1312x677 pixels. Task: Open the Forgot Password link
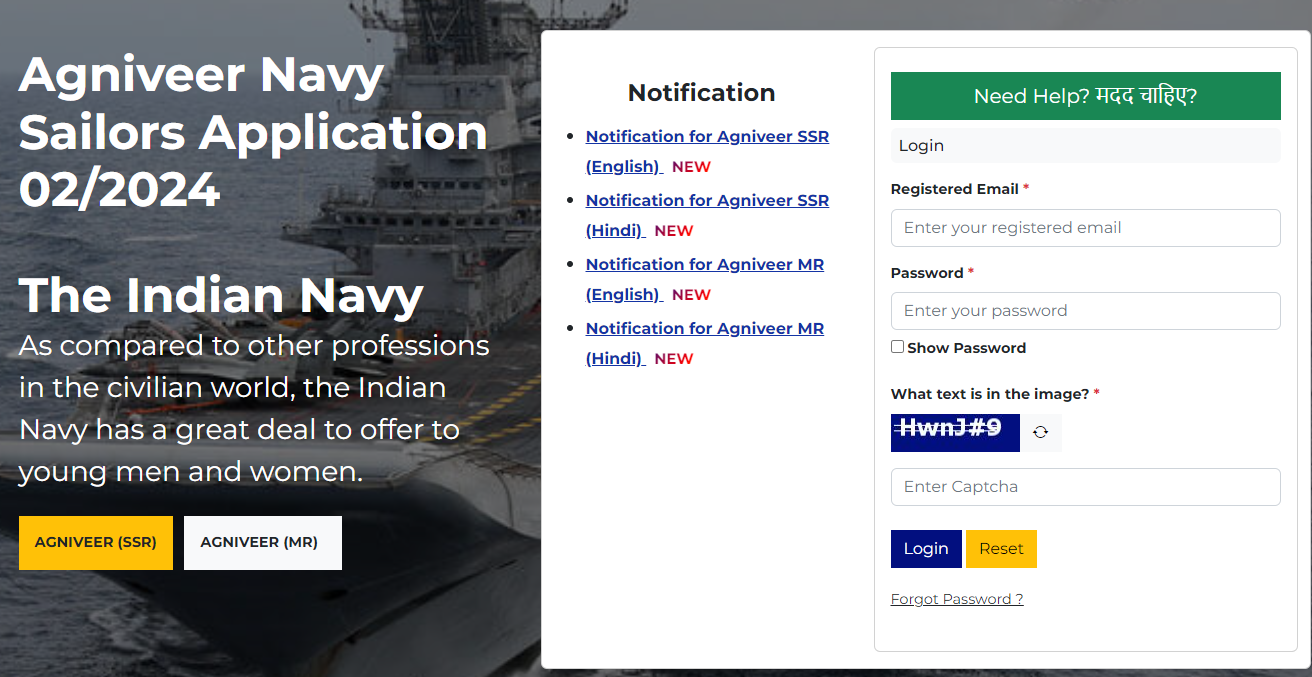[x=956, y=599]
